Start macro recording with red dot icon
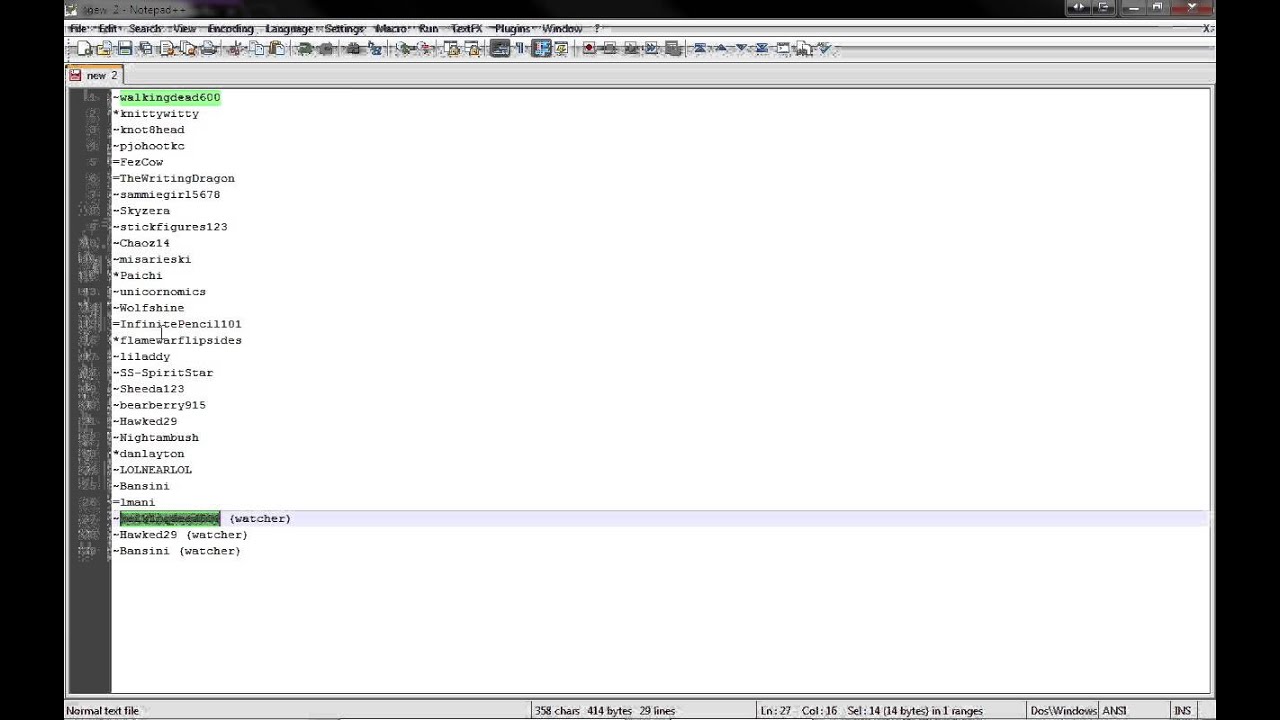This screenshot has height=720, width=1280. pos(589,48)
